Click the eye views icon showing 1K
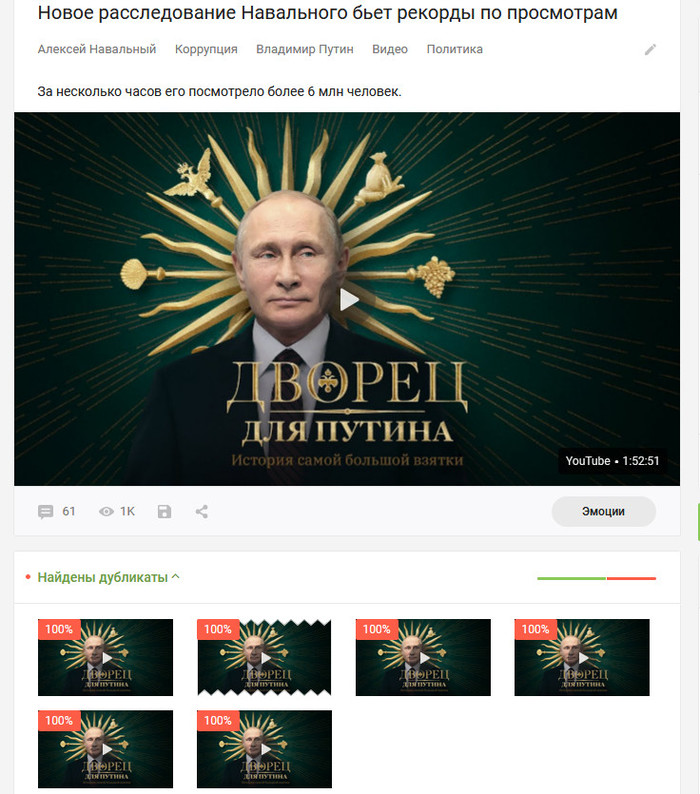The width and height of the screenshot is (700, 794). [106, 511]
